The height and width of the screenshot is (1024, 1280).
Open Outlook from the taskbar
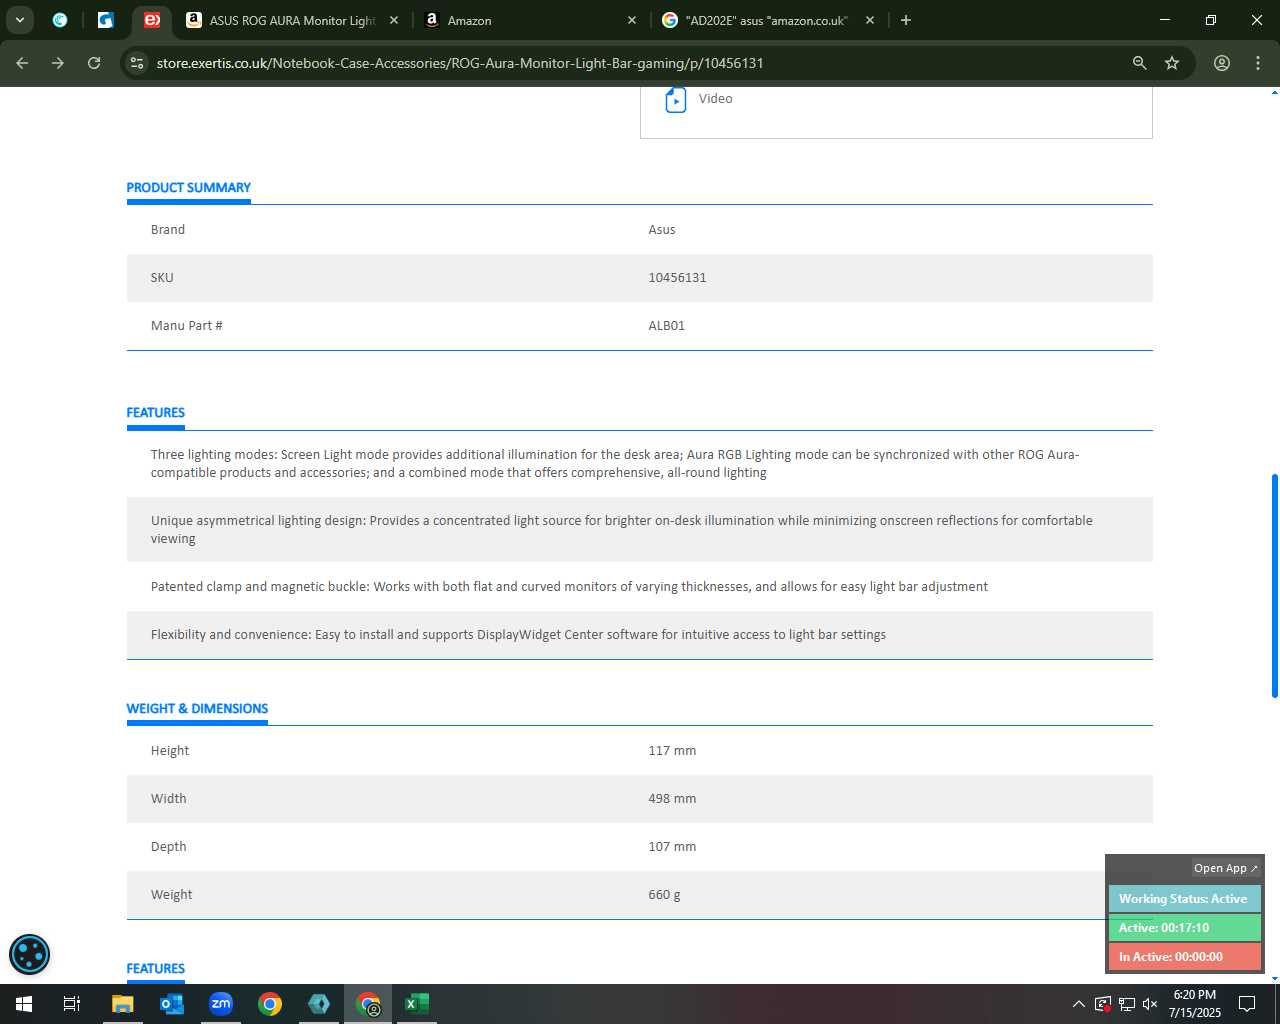[x=172, y=1004]
